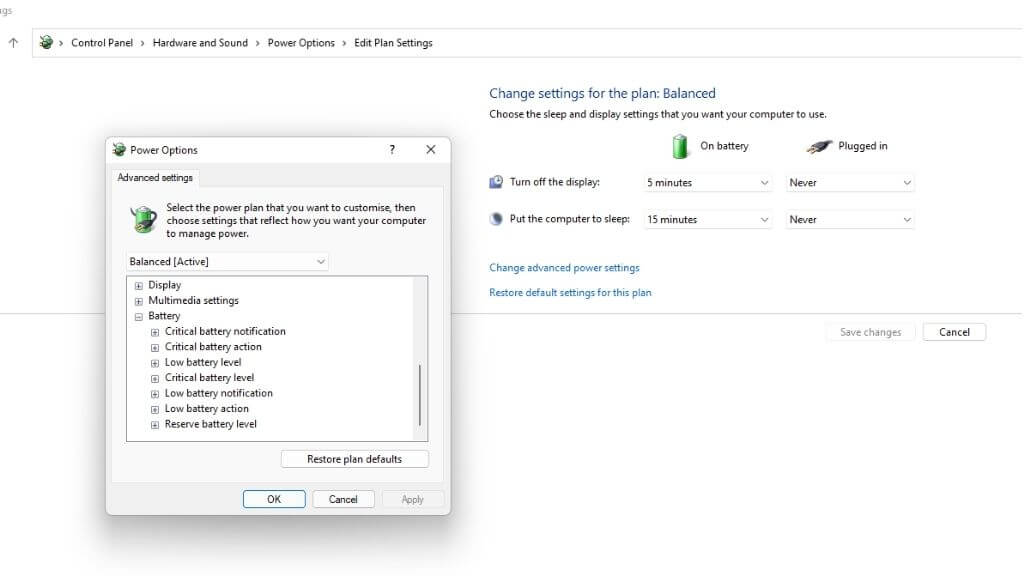Open the On battery display timeout dropdown
1024x576 pixels.
(708, 183)
